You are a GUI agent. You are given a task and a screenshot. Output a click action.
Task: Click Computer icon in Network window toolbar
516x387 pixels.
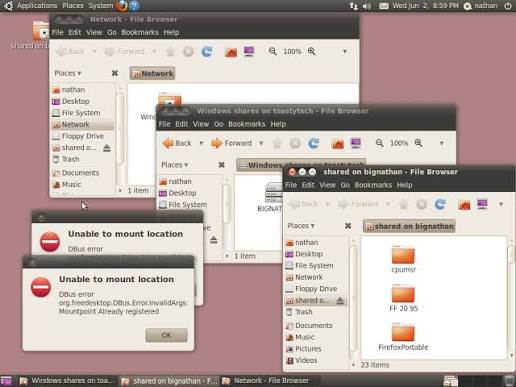249,51
